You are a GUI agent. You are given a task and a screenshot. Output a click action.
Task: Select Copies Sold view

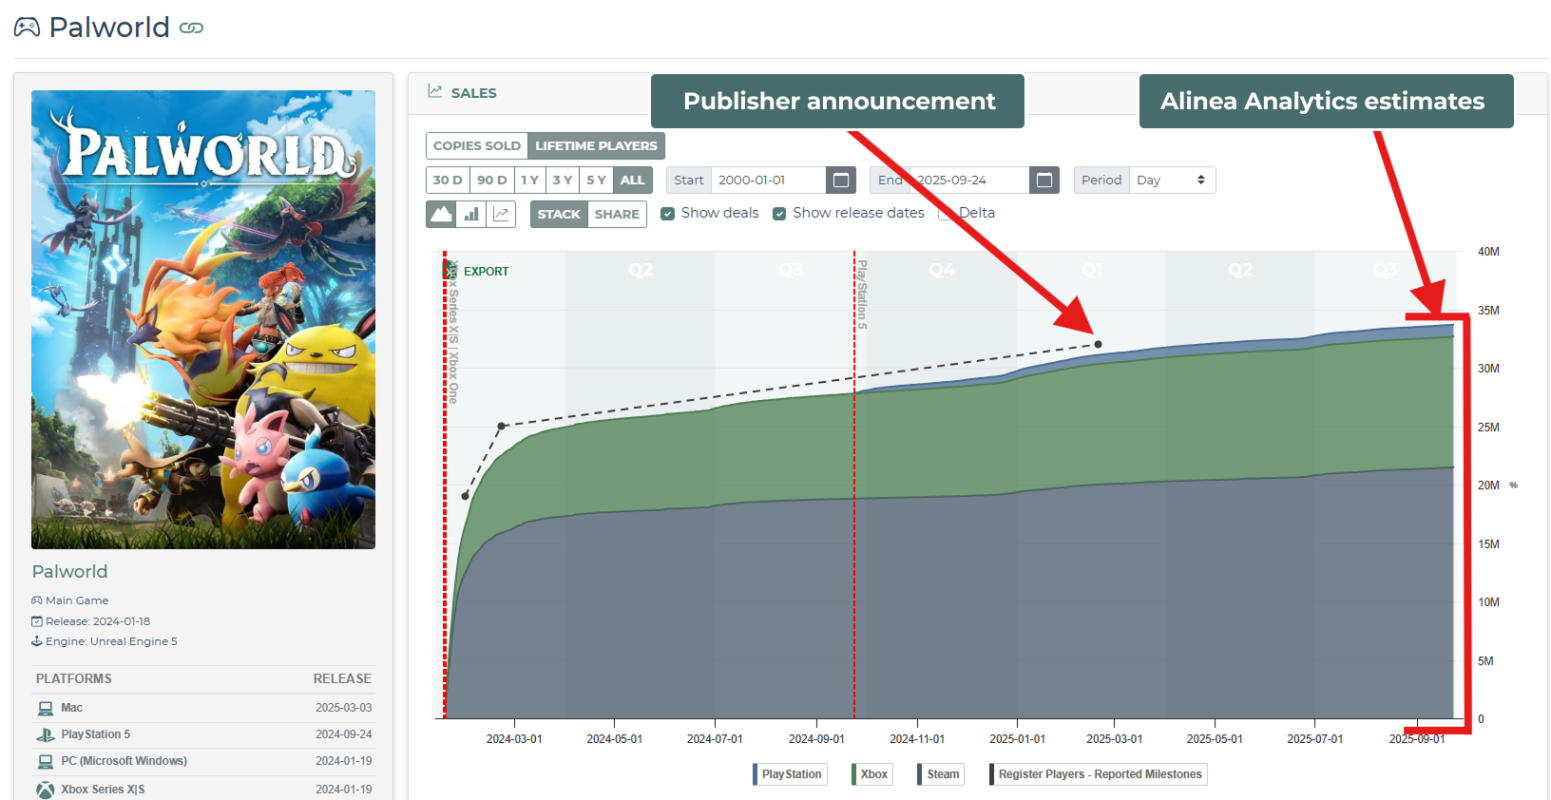pyautogui.click(x=477, y=146)
